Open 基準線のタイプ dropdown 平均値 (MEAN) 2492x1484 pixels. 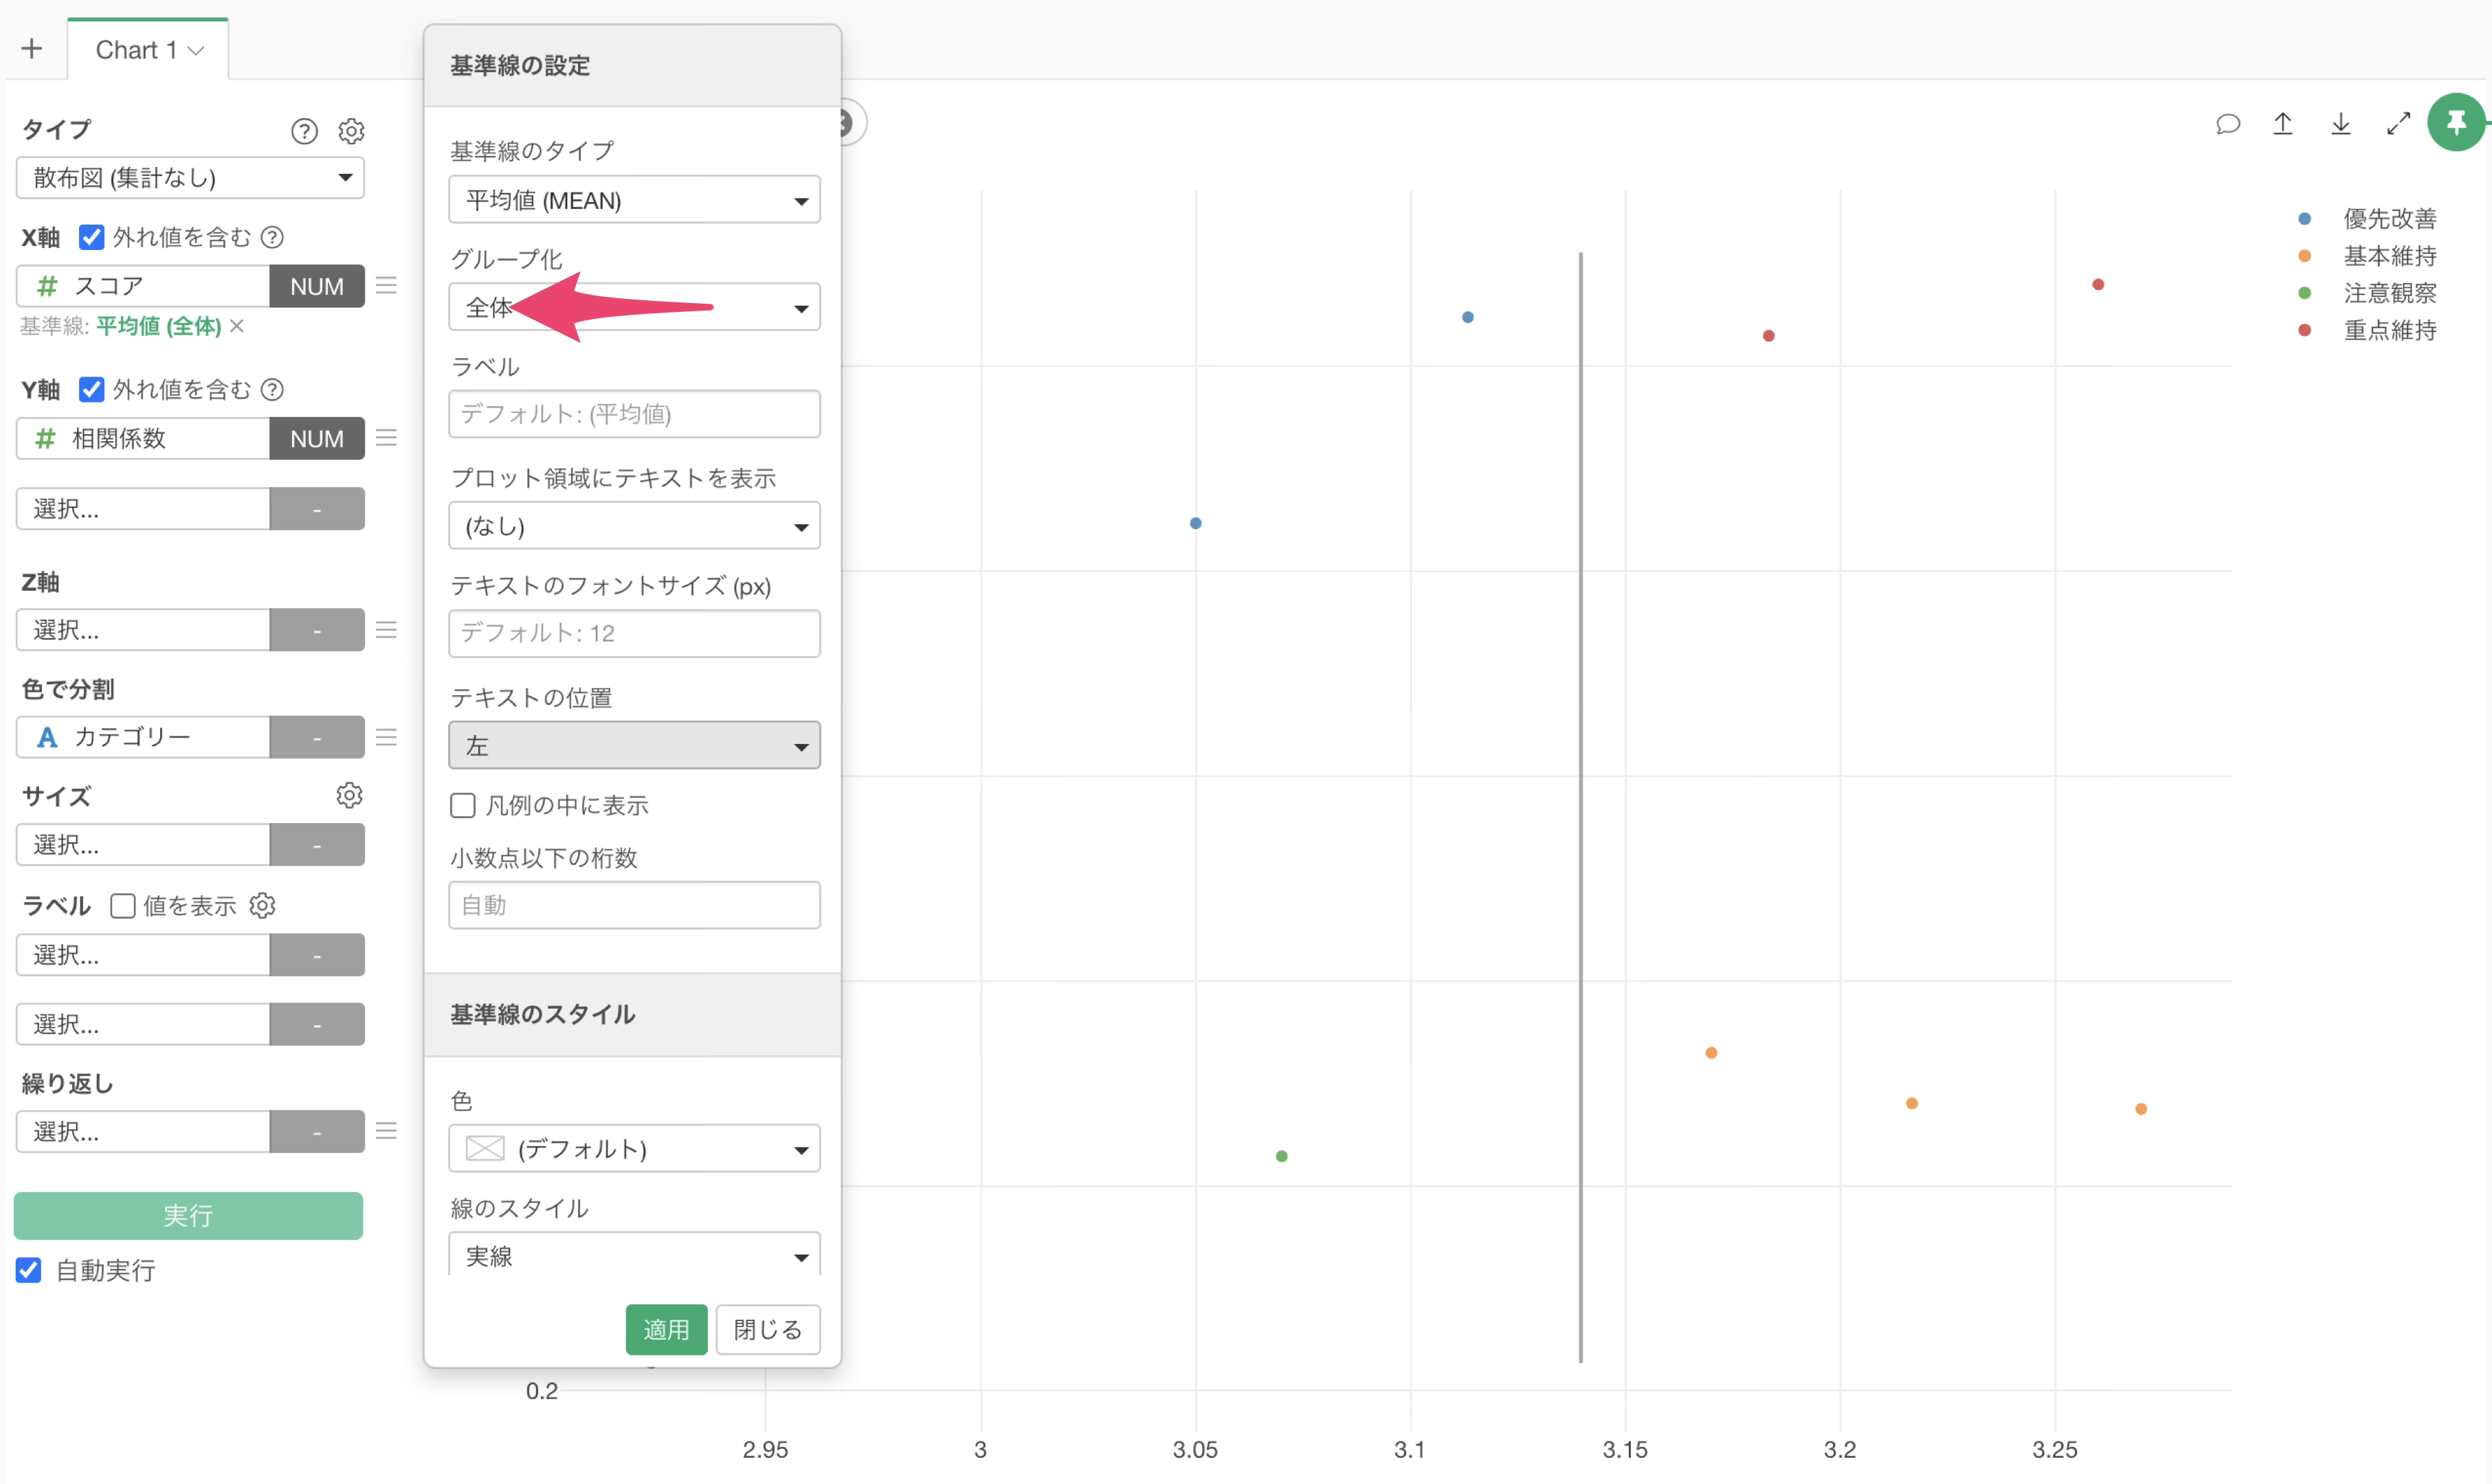tap(634, 200)
